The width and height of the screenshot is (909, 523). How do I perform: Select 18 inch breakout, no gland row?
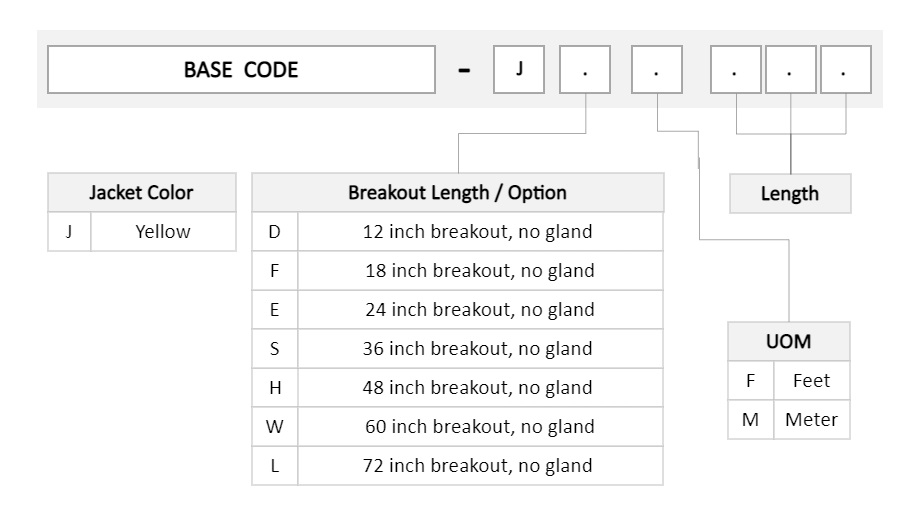[457, 270]
